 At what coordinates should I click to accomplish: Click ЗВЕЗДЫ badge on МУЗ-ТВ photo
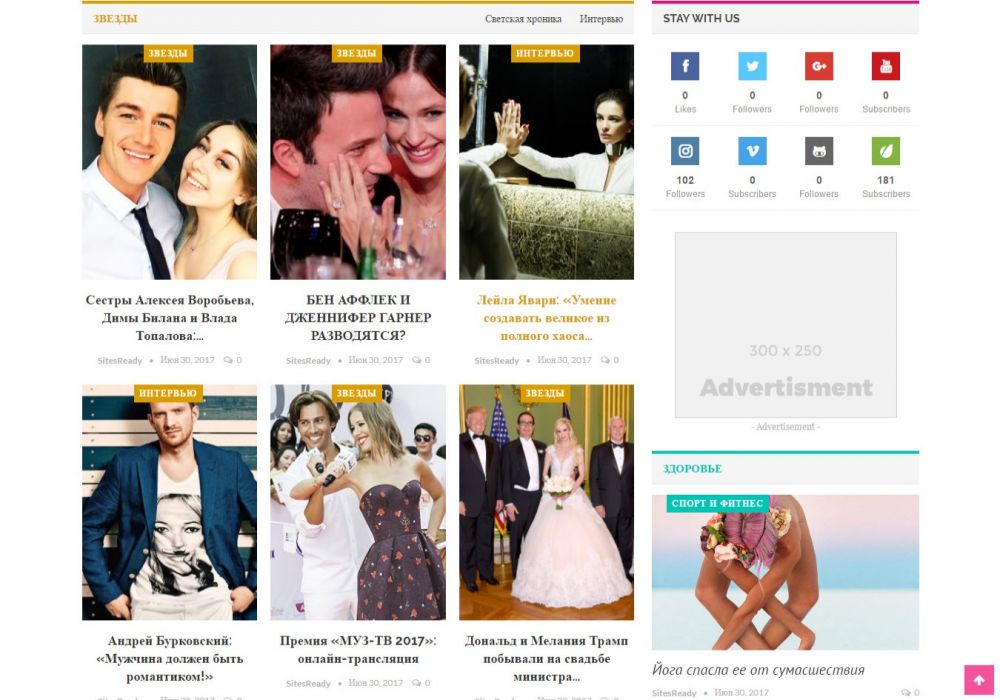[x=357, y=393]
